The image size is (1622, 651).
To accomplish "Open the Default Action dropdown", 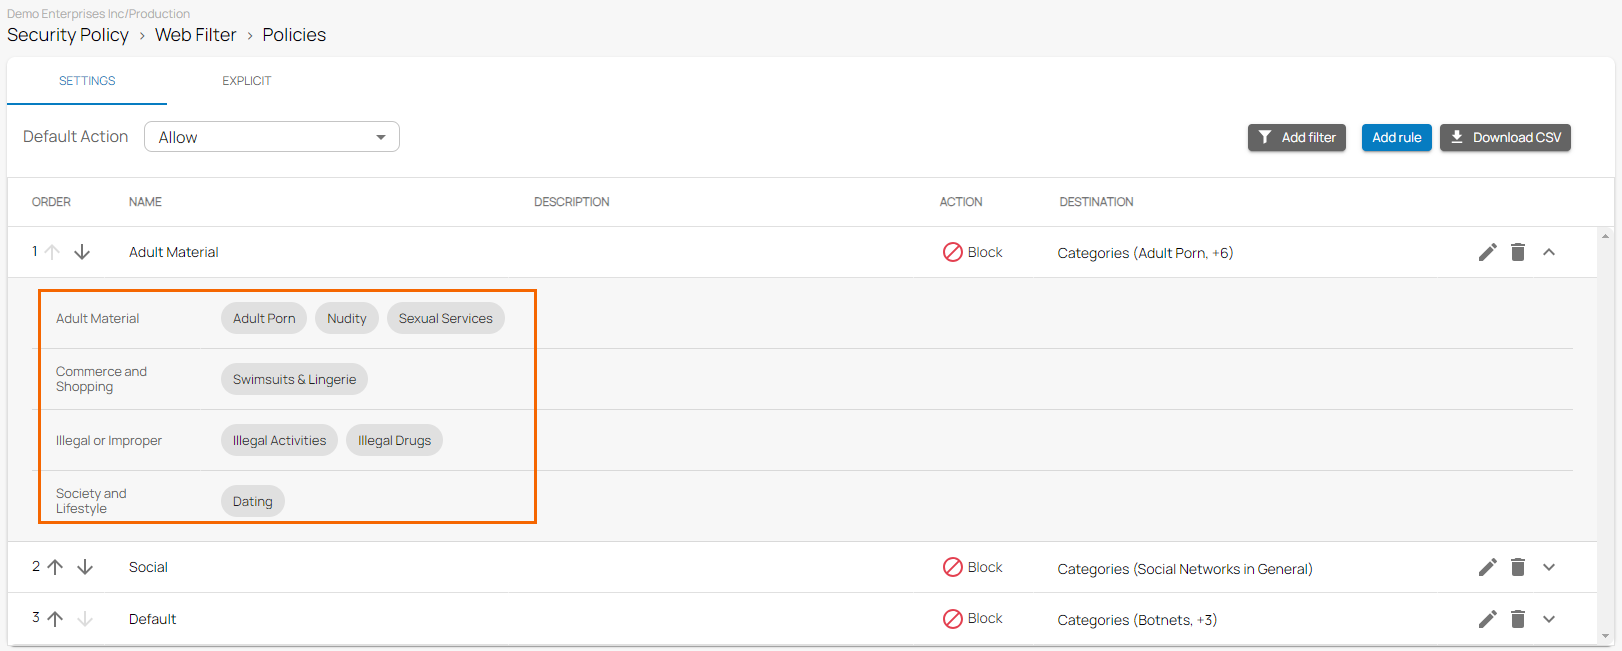I will pos(272,137).
